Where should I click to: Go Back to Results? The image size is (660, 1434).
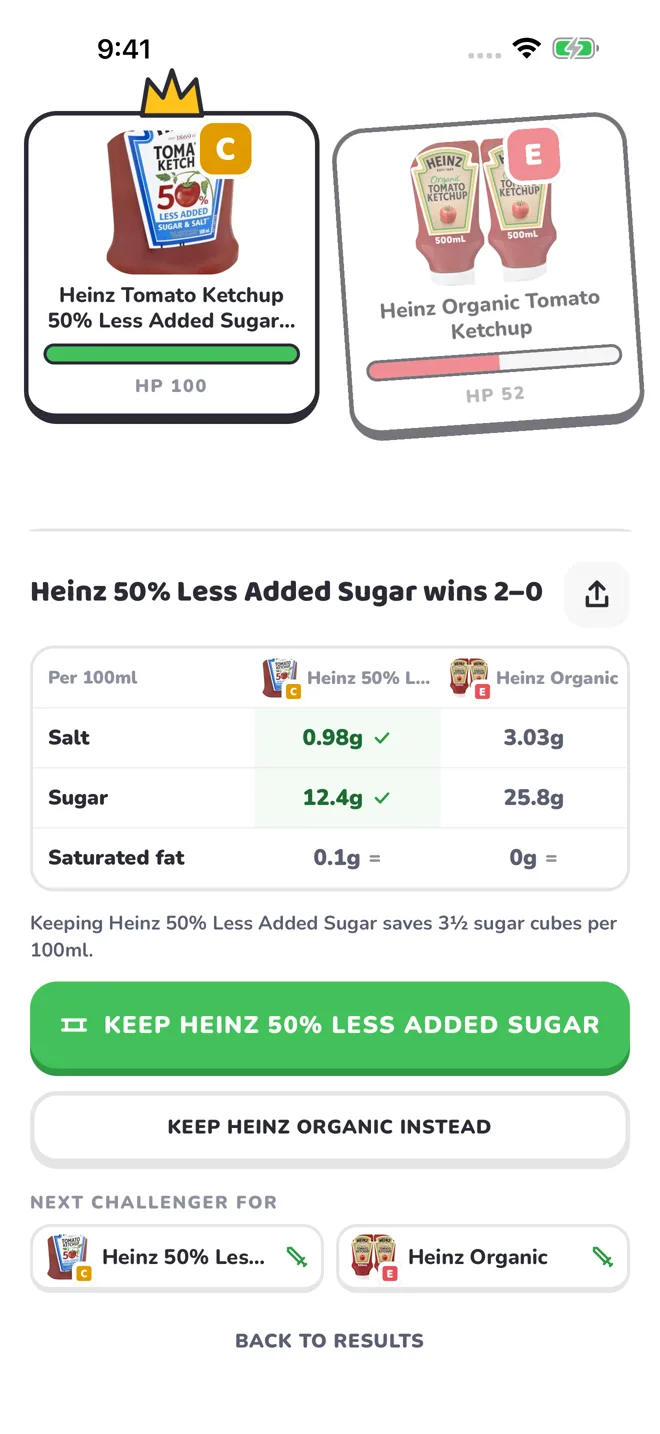pos(330,1341)
